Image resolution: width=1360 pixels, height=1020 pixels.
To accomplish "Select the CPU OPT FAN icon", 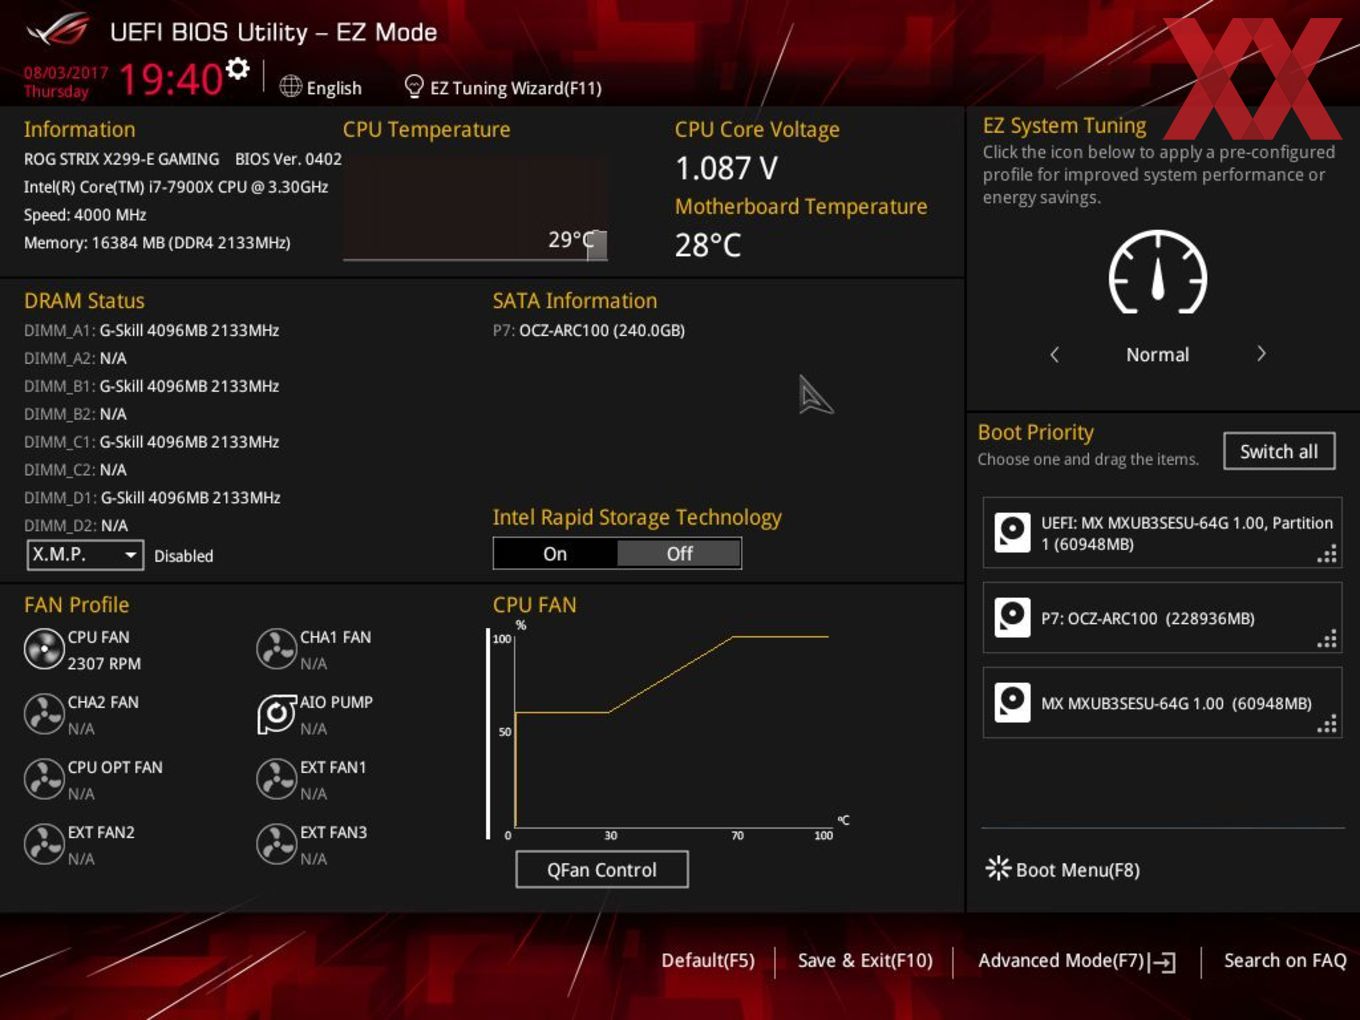I will coord(44,779).
